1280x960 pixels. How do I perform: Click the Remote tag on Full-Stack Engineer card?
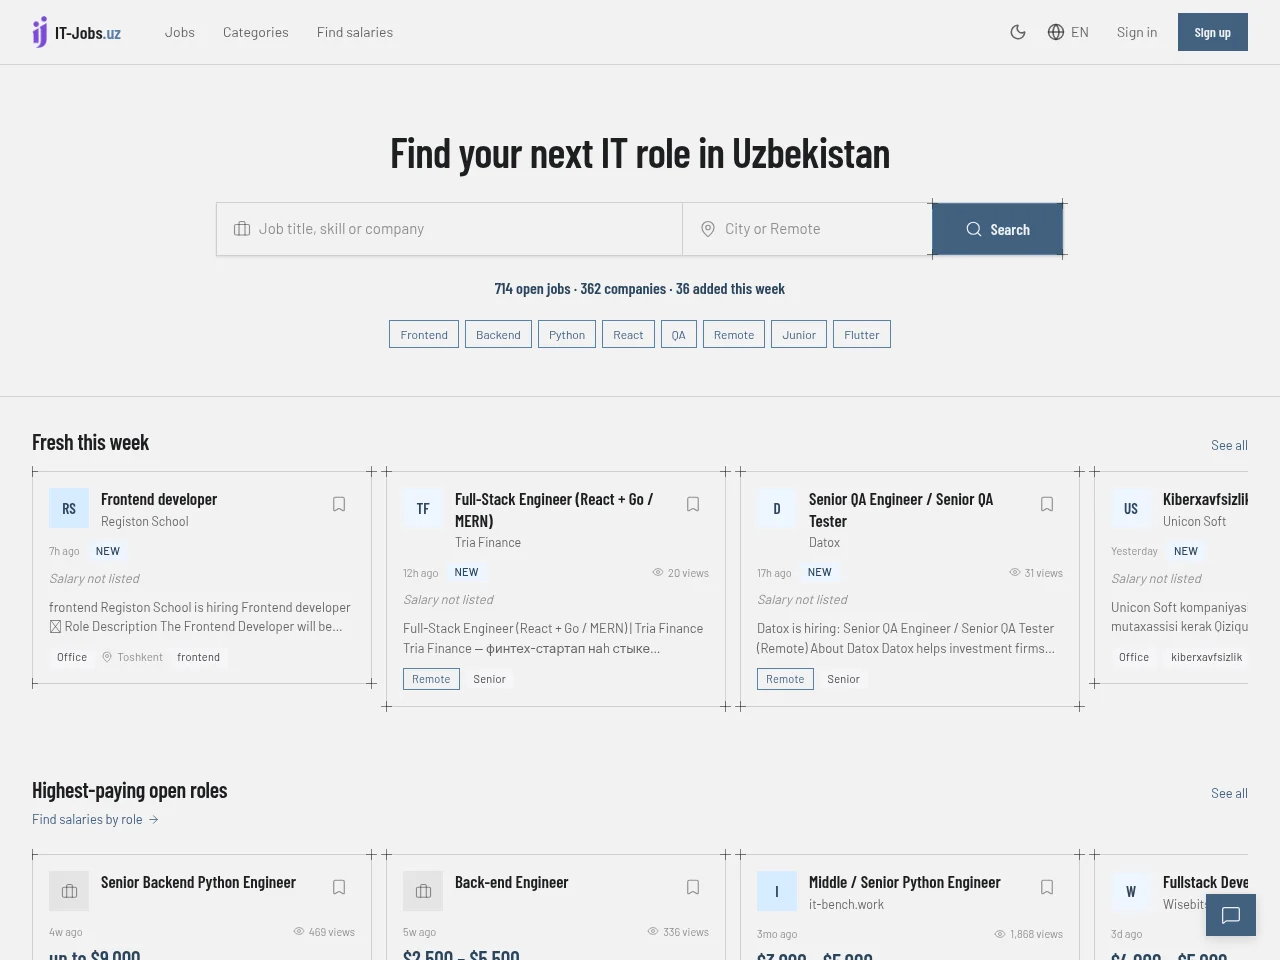[x=431, y=679]
